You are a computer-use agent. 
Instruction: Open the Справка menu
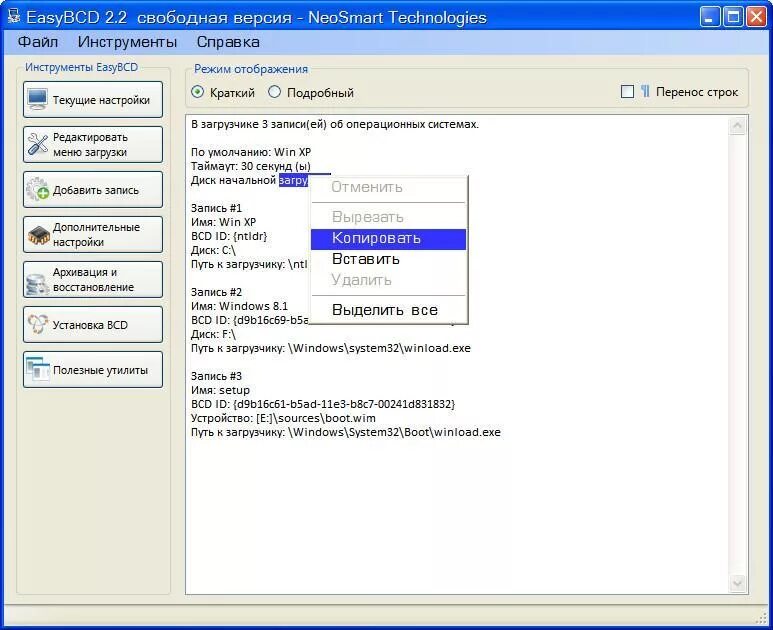[x=228, y=42]
